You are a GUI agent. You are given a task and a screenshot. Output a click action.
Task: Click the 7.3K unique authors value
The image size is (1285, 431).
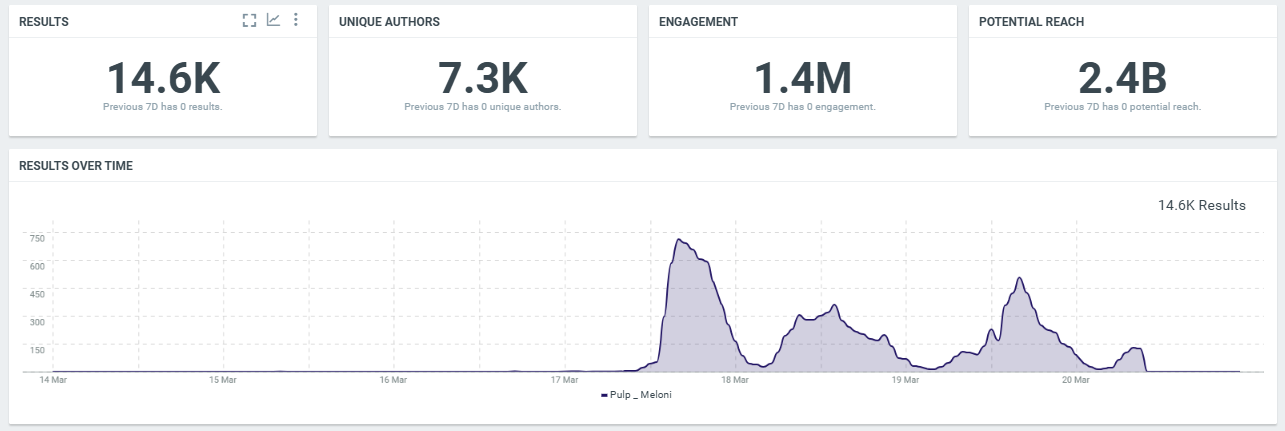point(482,78)
